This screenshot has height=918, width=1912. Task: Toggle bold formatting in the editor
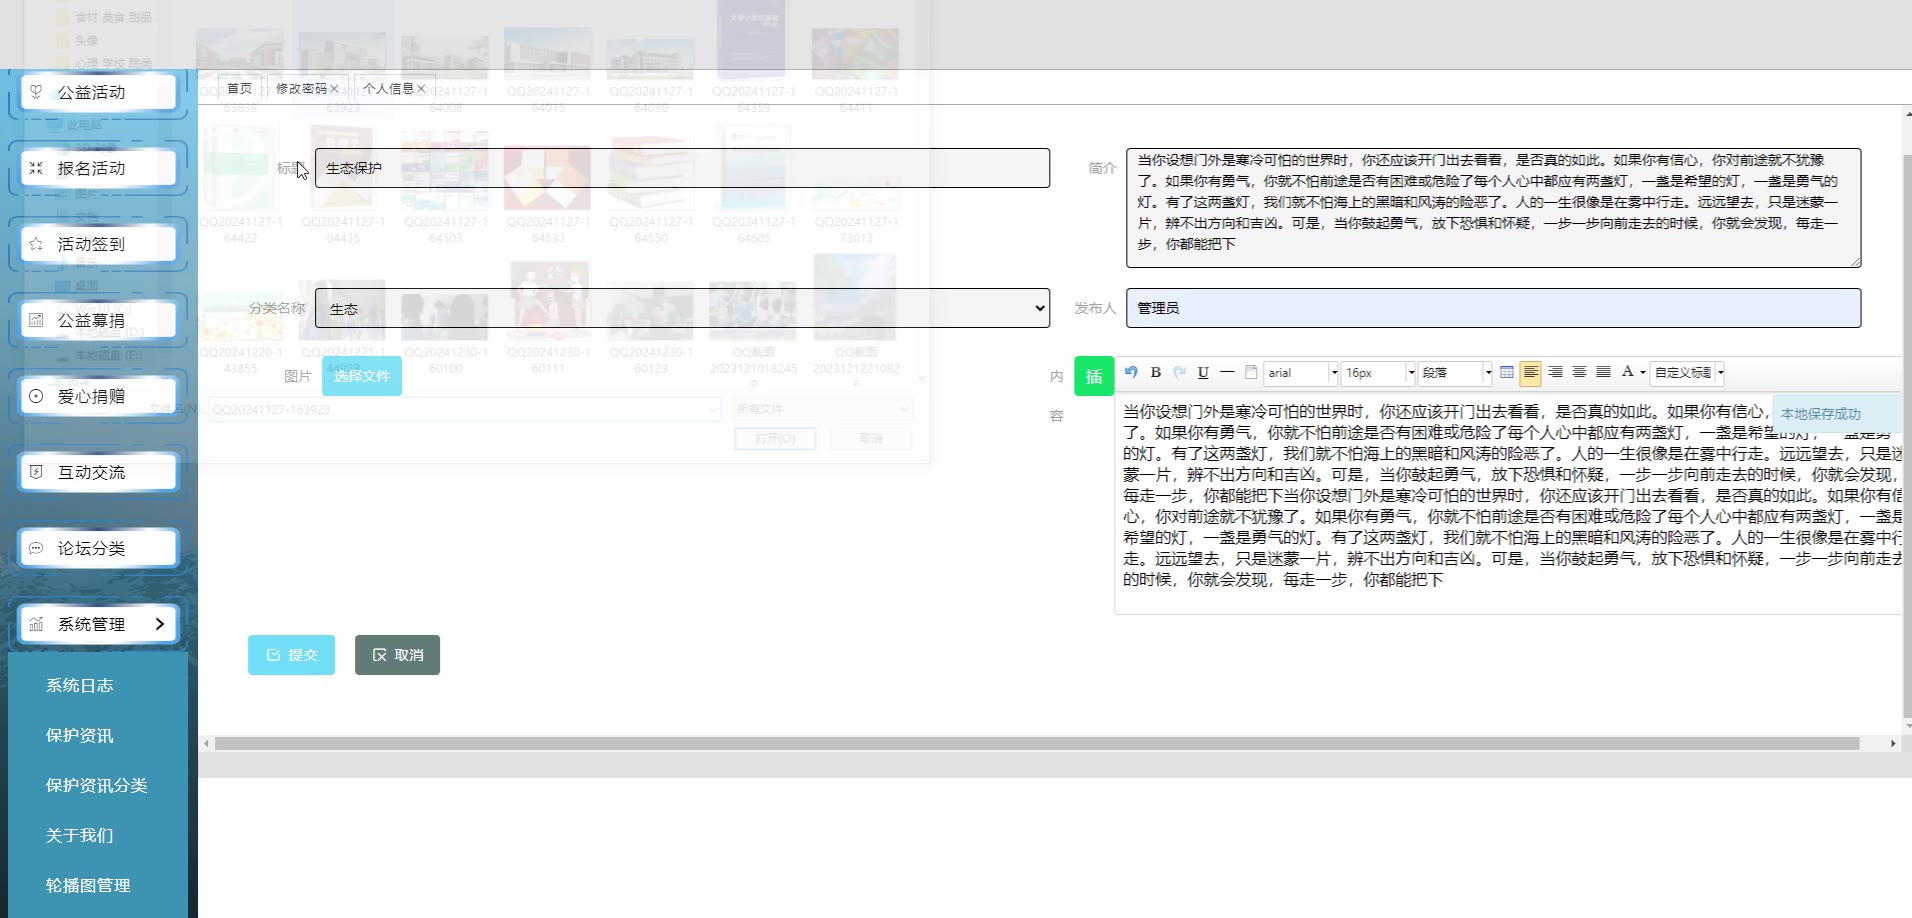(x=1155, y=372)
